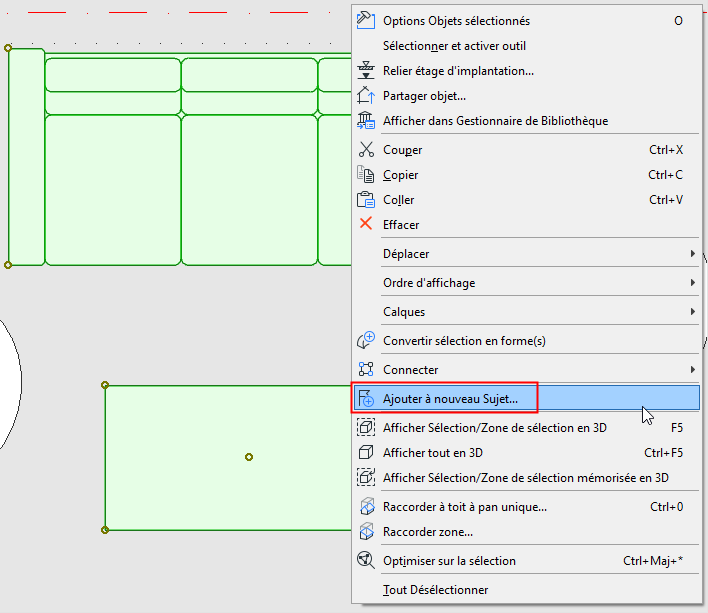This screenshot has width=708, height=613.
Task: Click the red X icon beside Effacer
Action: tap(366, 223)
